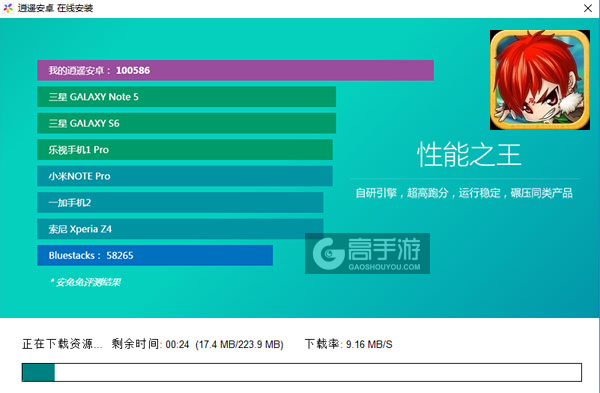Select the Bluestacks 58265 bar
Screen dimensions: 600x393
[x=155, y=255]
